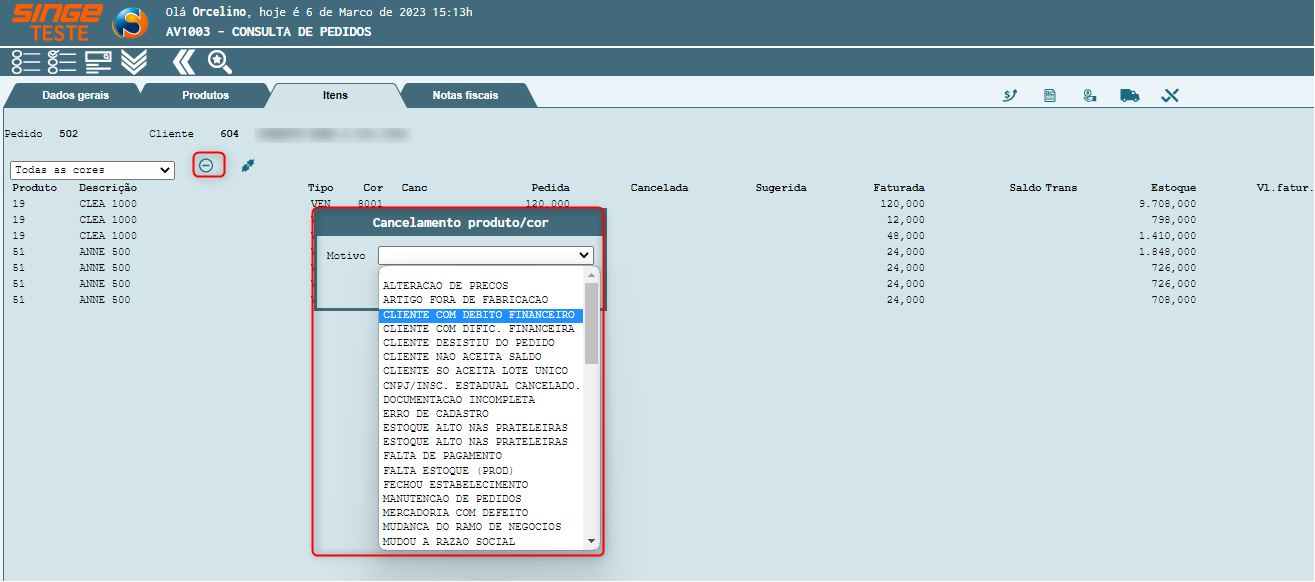Click the AV1003 - CONSULTA DE PEDIDOS title
This screenshot has width=1315, height=582.
coord(268,32)
